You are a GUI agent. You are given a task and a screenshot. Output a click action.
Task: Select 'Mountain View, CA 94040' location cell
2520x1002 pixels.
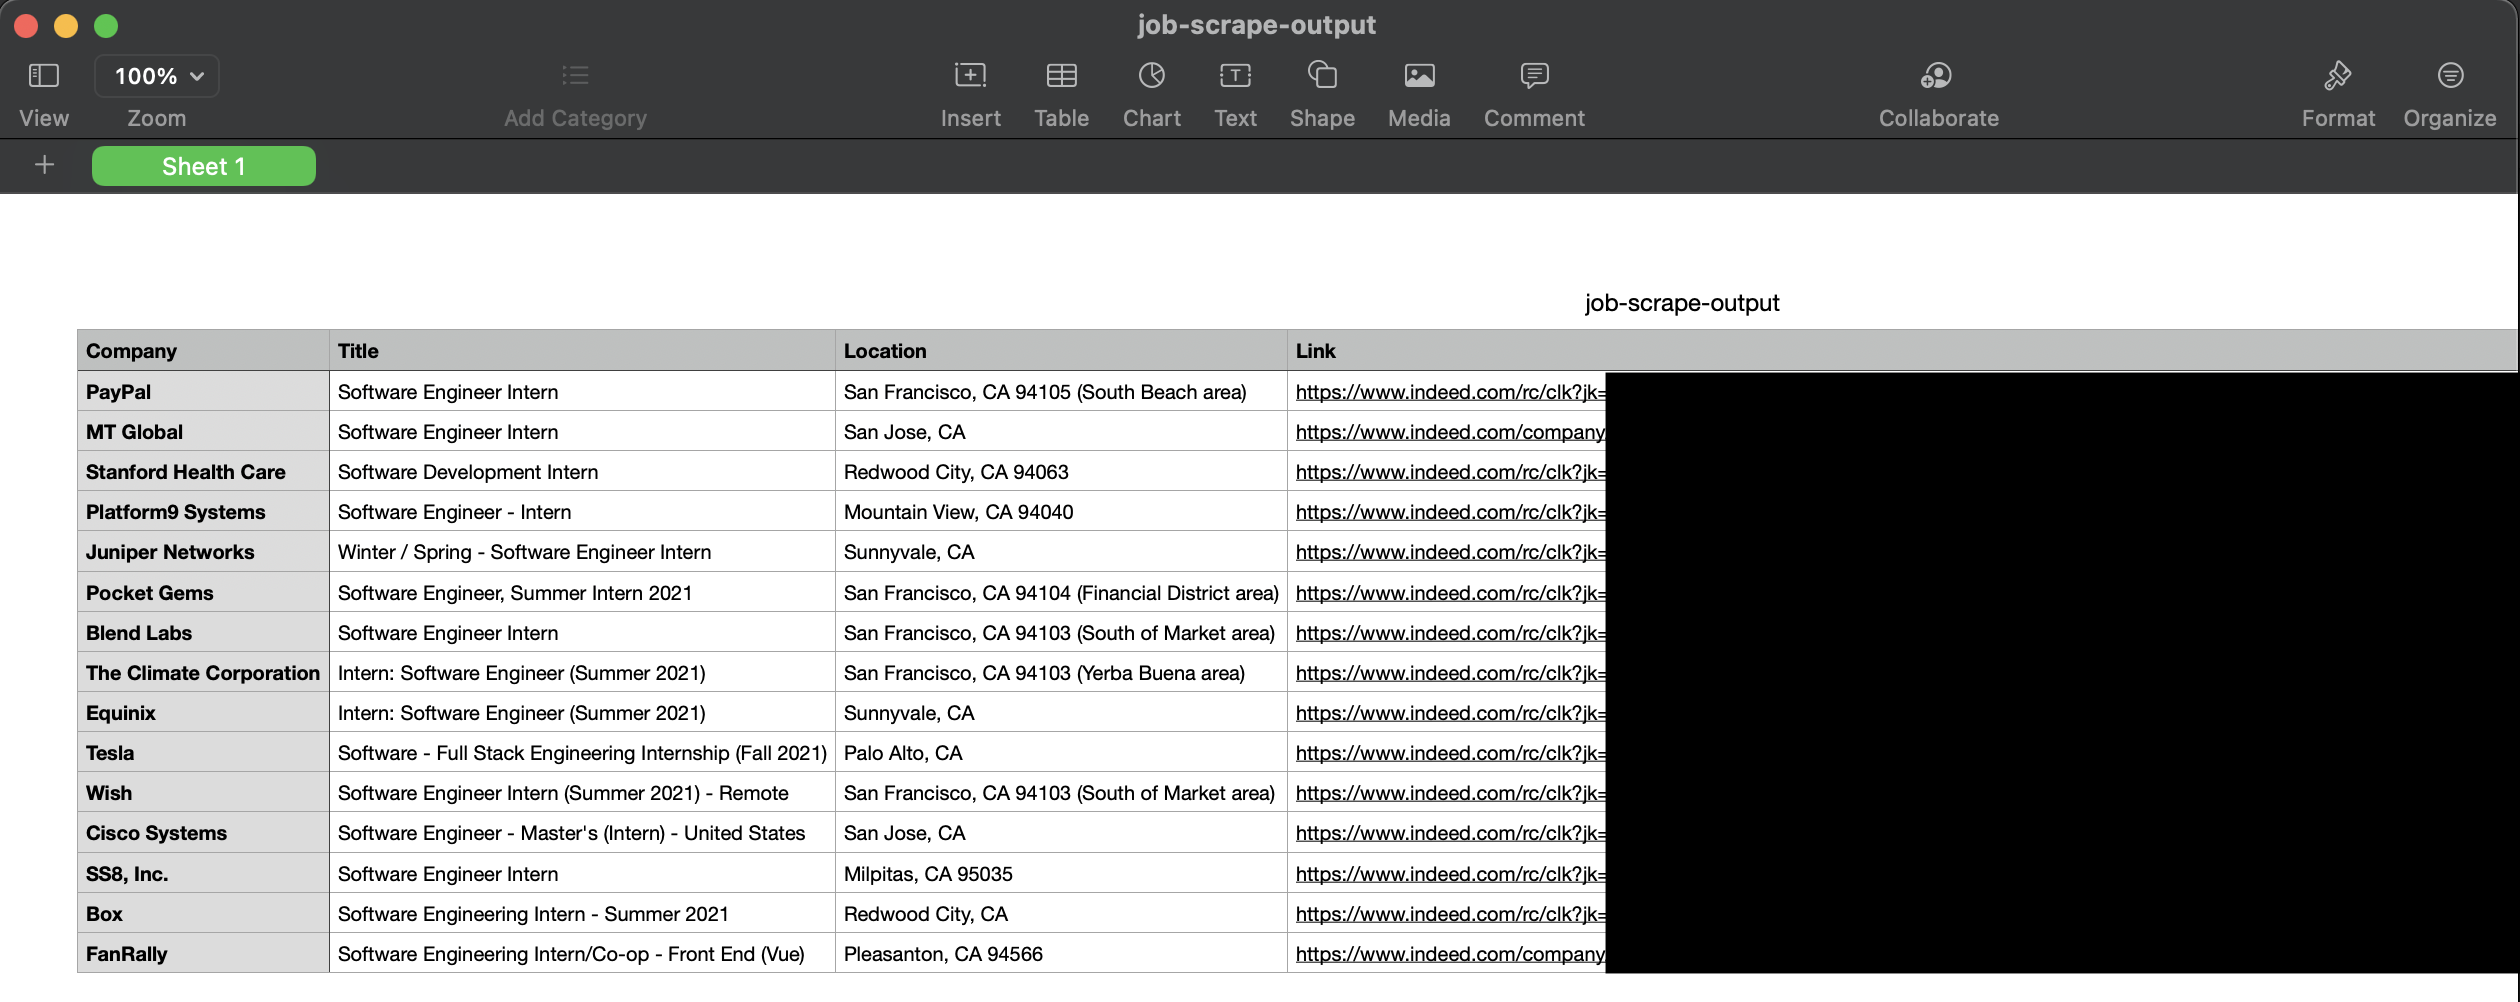[1061, 512]
